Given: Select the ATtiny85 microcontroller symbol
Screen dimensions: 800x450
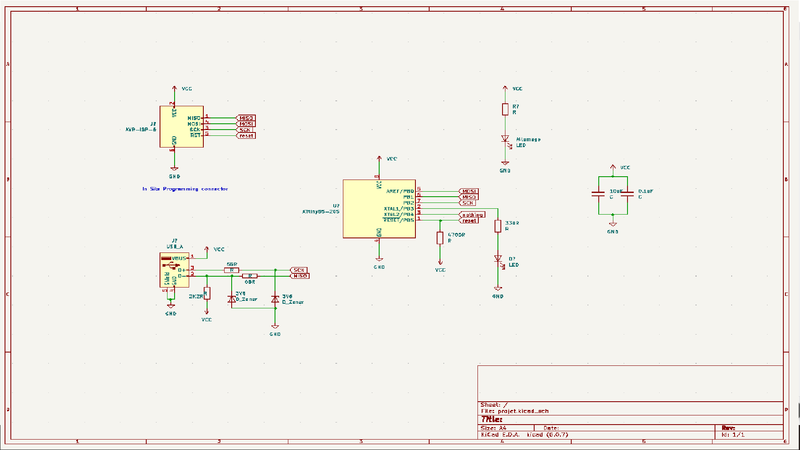Looking at the screenshot, I should [x=379, y=209].
